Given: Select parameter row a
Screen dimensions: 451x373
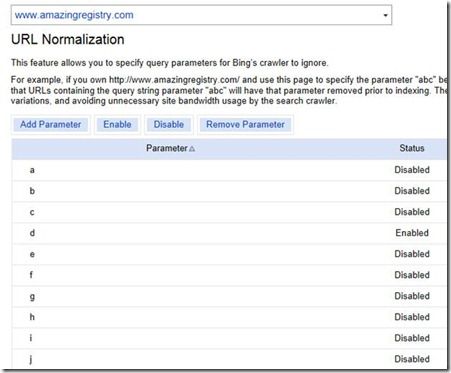Looking at the screenshot, I should tap(229, 170).
